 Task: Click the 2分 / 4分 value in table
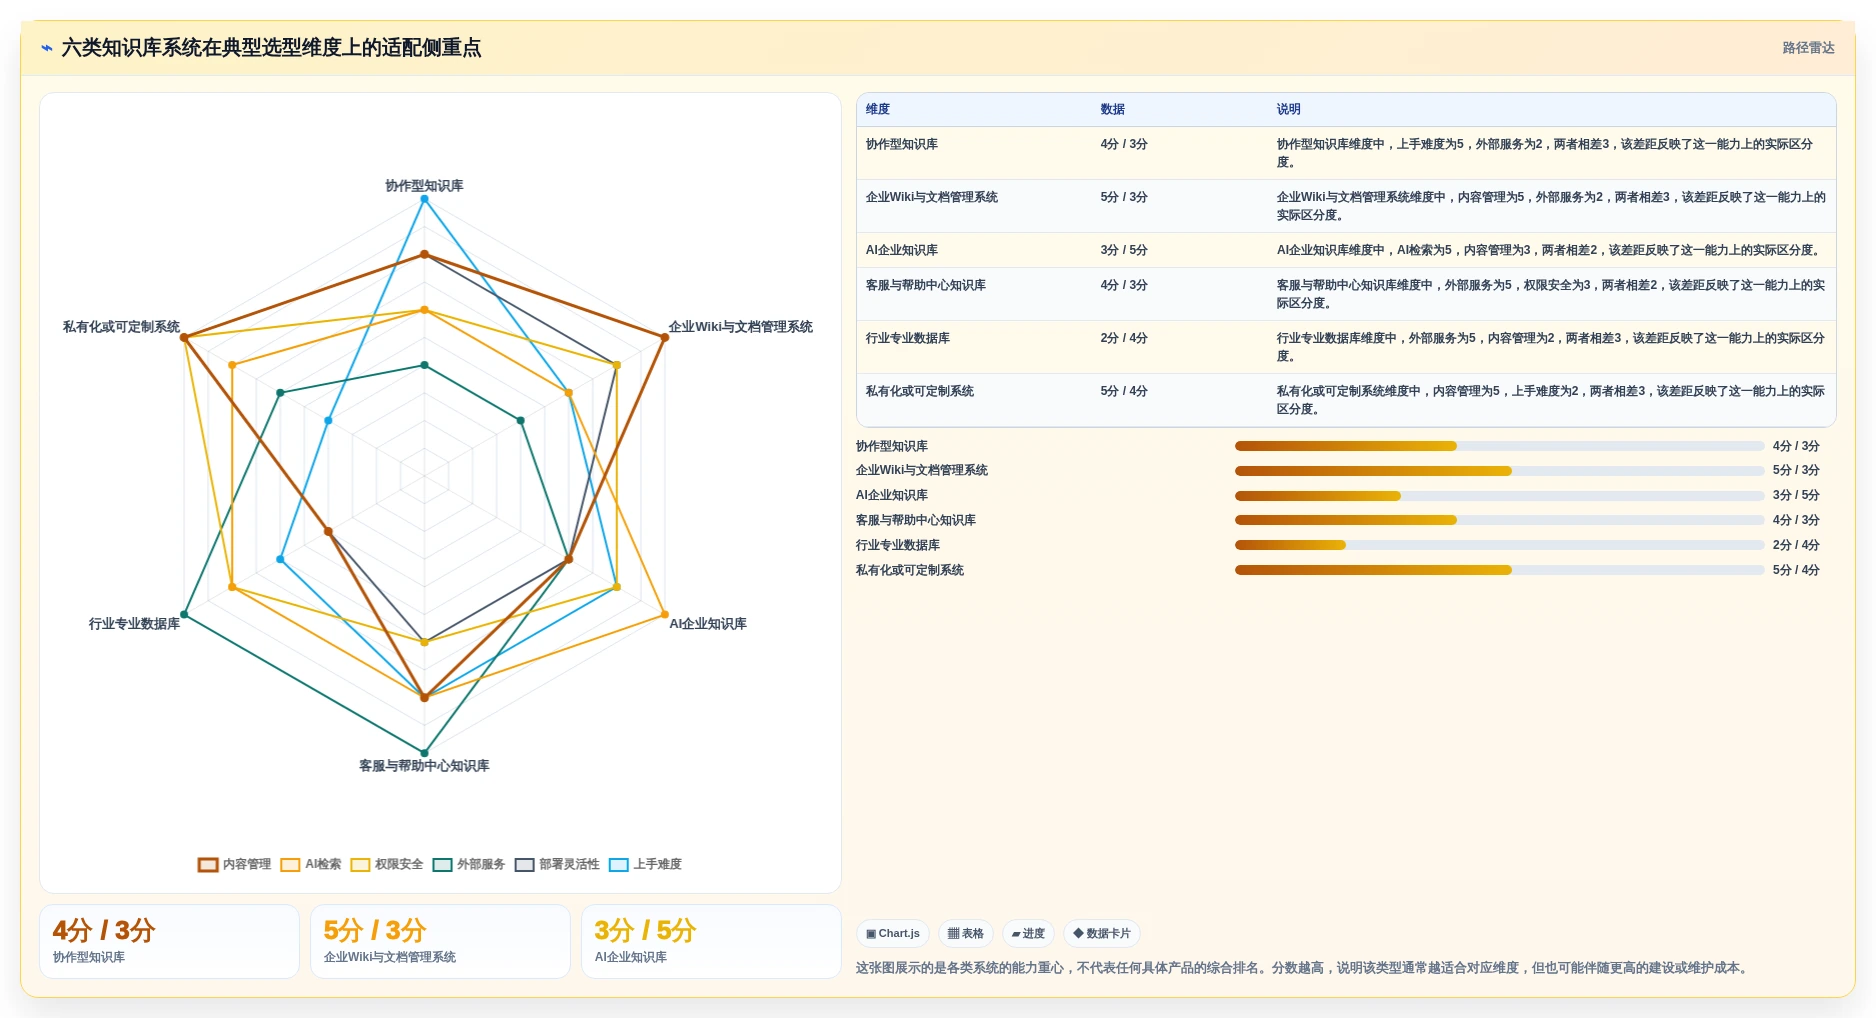point(1124,338)
